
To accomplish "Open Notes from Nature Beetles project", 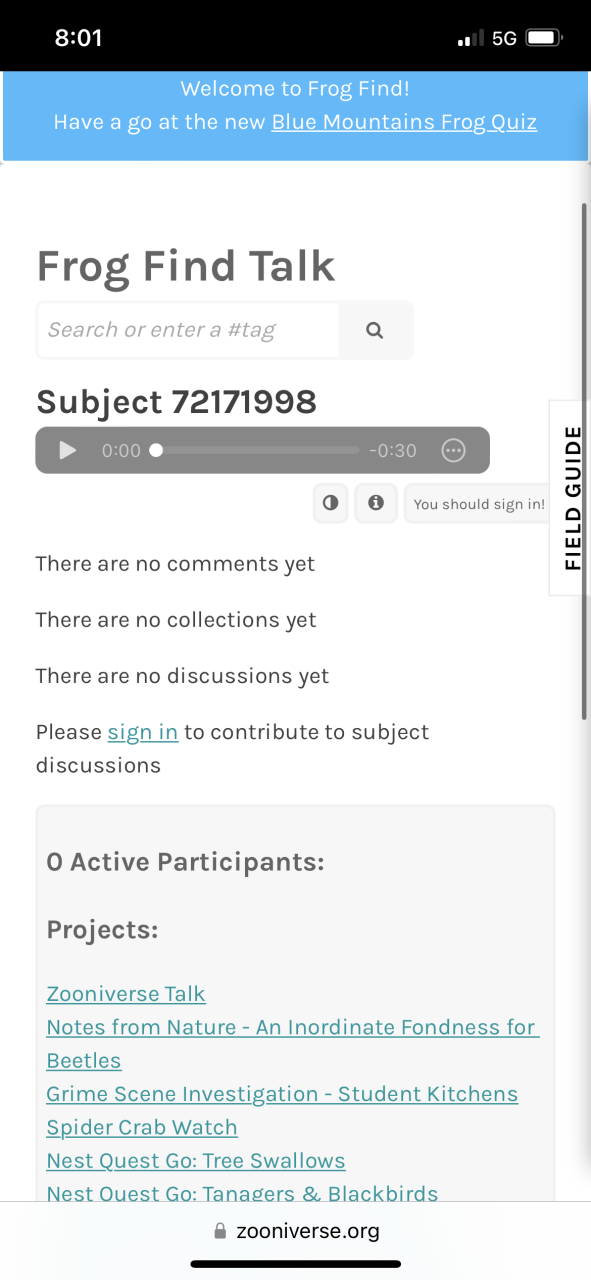I will pos(292,1044).
